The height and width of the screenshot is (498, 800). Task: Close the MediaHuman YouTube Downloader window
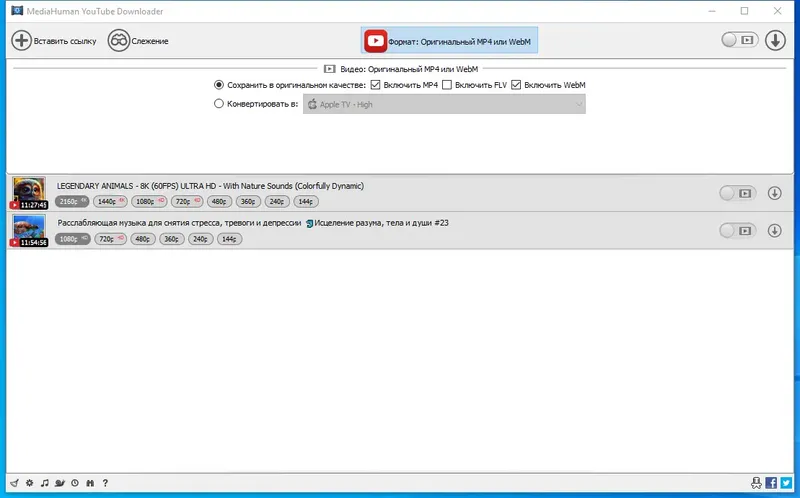778,11
